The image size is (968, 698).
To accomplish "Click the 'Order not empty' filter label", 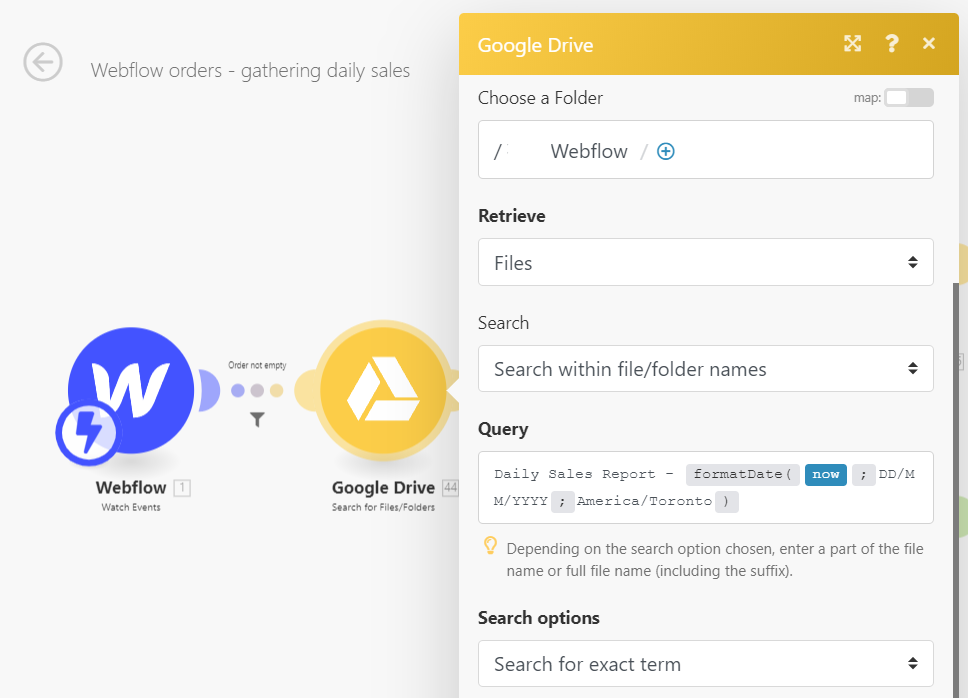I will [x=257, y=365].
